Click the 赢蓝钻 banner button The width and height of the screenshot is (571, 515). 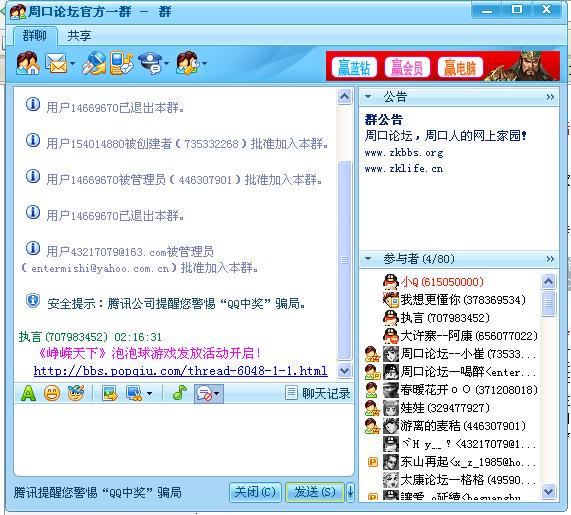(x=354, y=68)
